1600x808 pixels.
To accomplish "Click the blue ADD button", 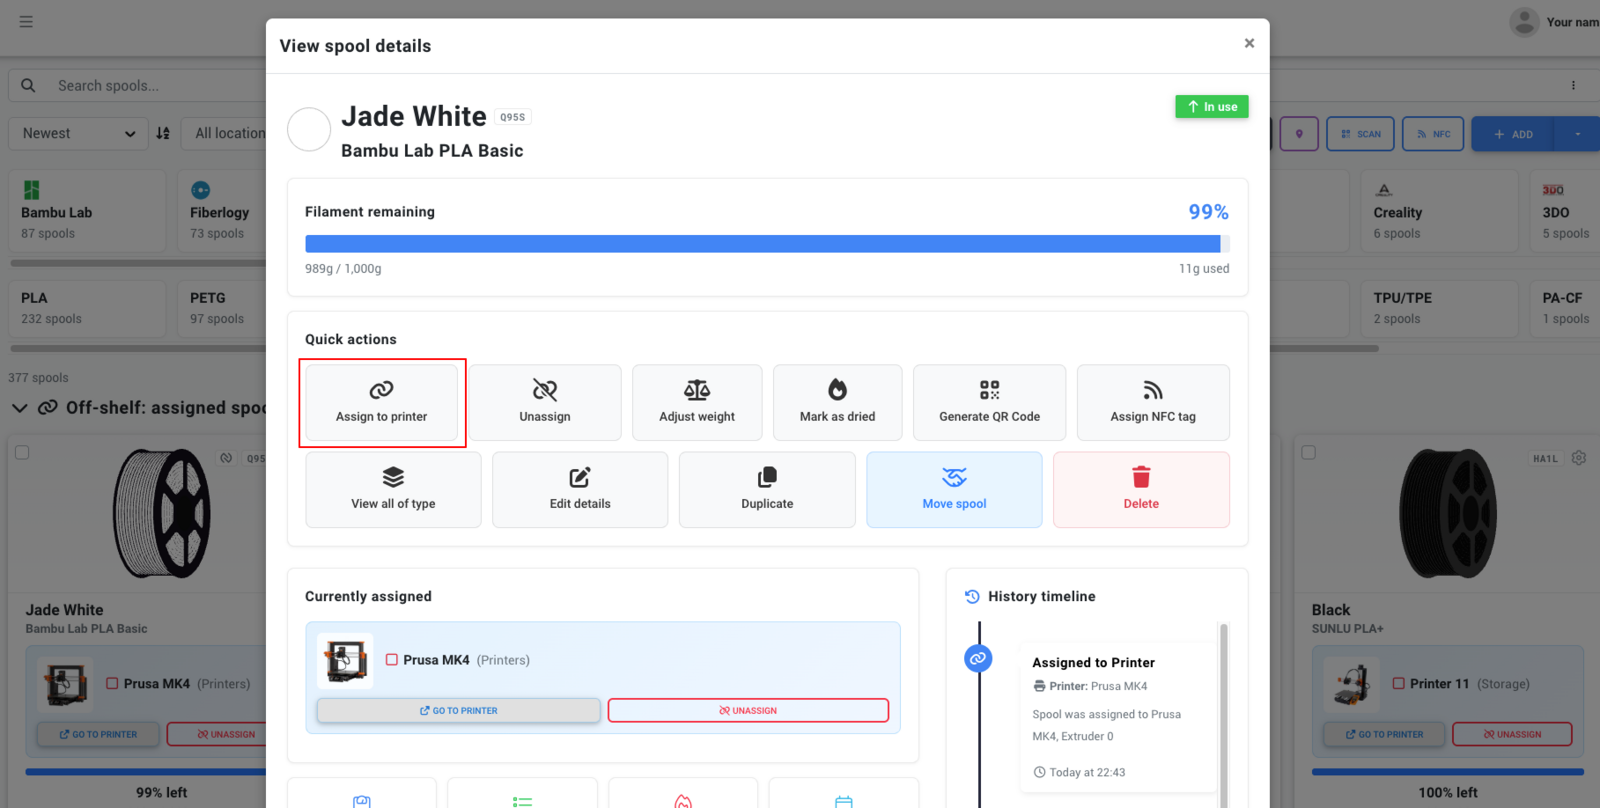I will coord(1513,134).
